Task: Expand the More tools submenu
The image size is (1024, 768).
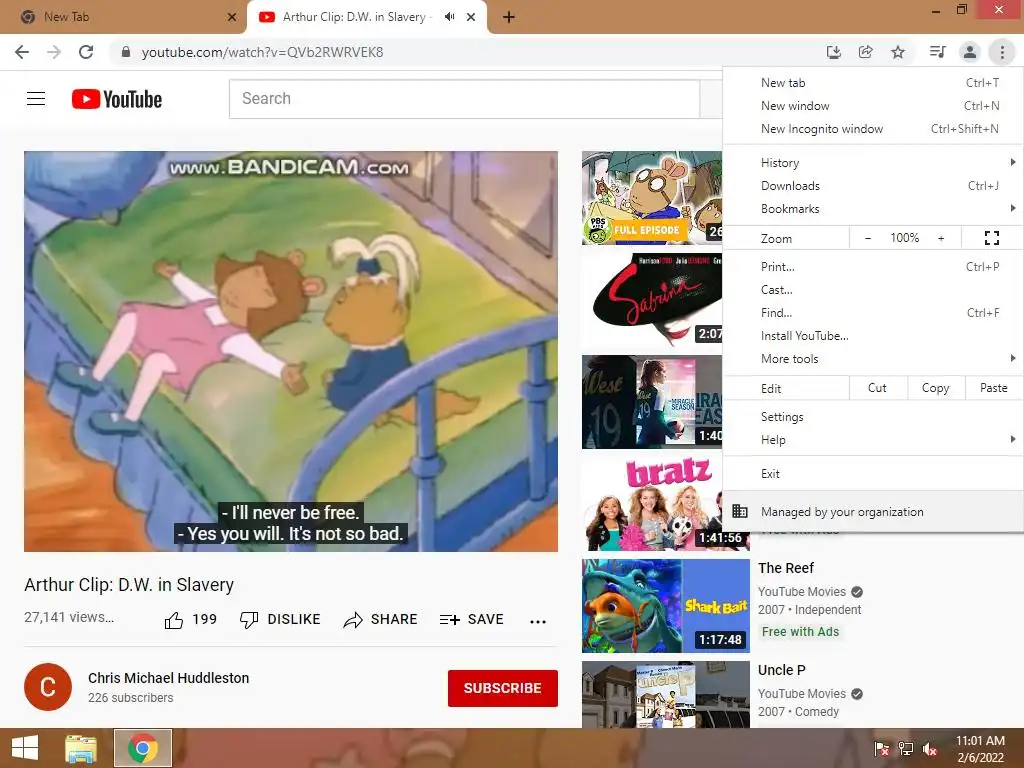Action: (874, 359)
